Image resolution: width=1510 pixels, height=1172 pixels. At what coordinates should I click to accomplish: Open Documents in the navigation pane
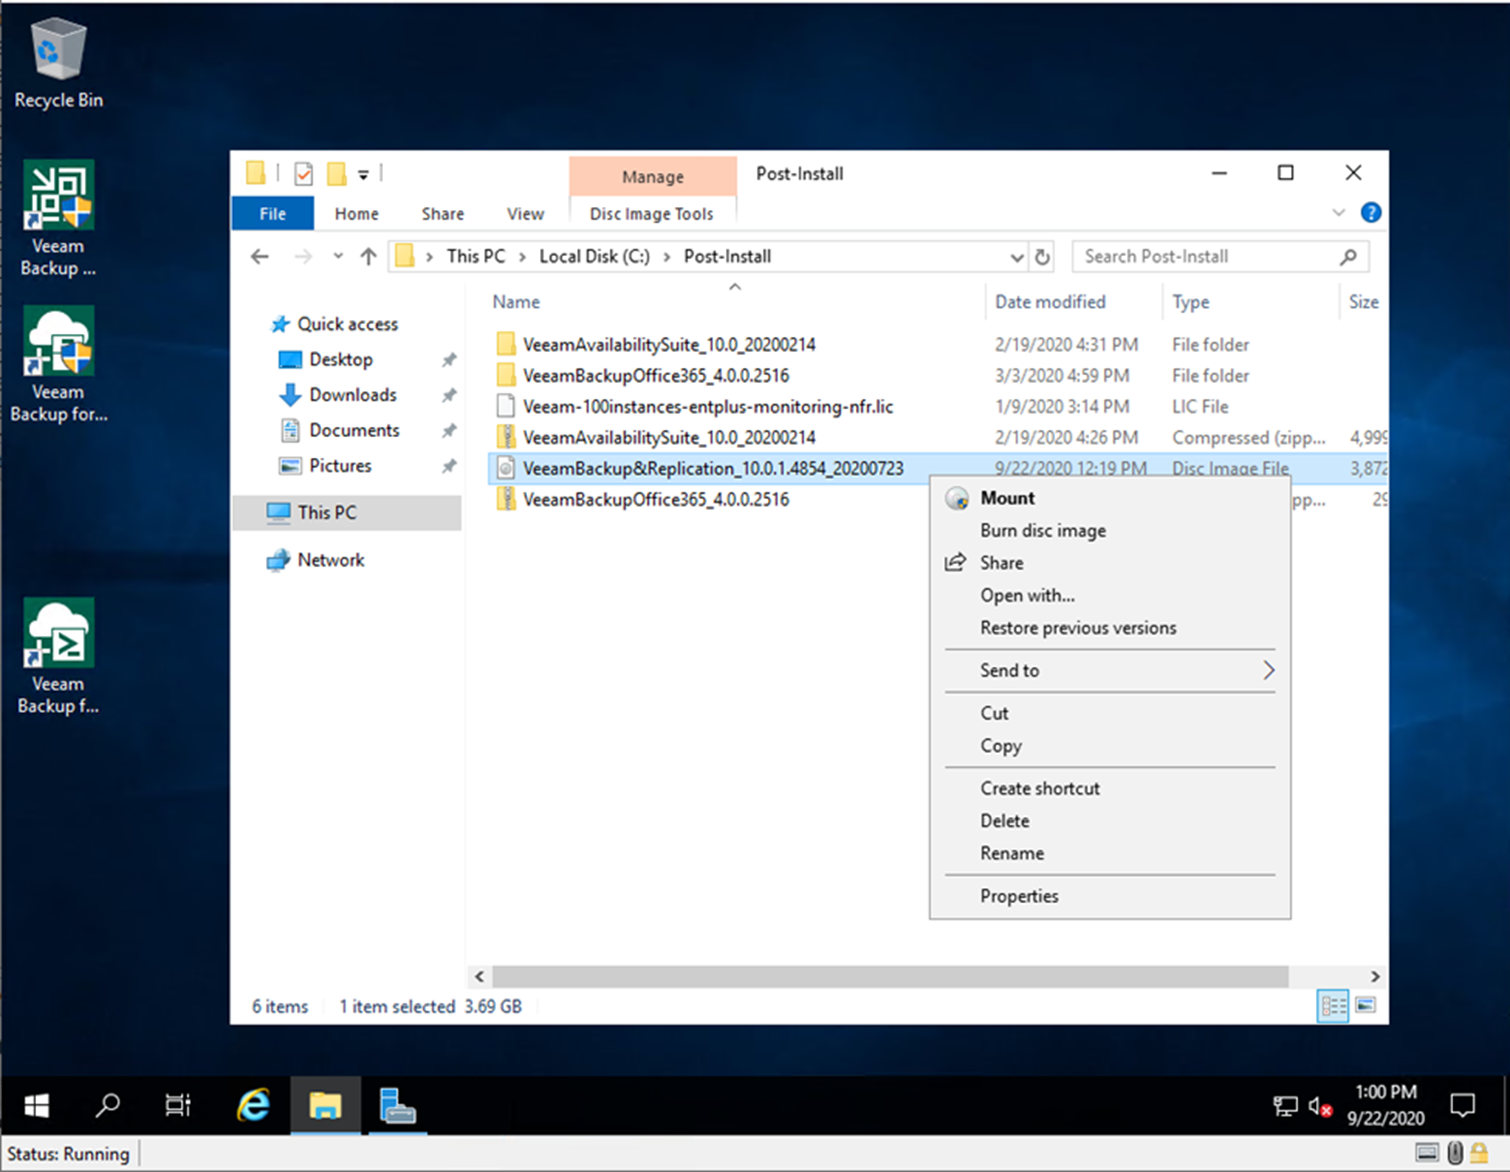coord(354,431)
